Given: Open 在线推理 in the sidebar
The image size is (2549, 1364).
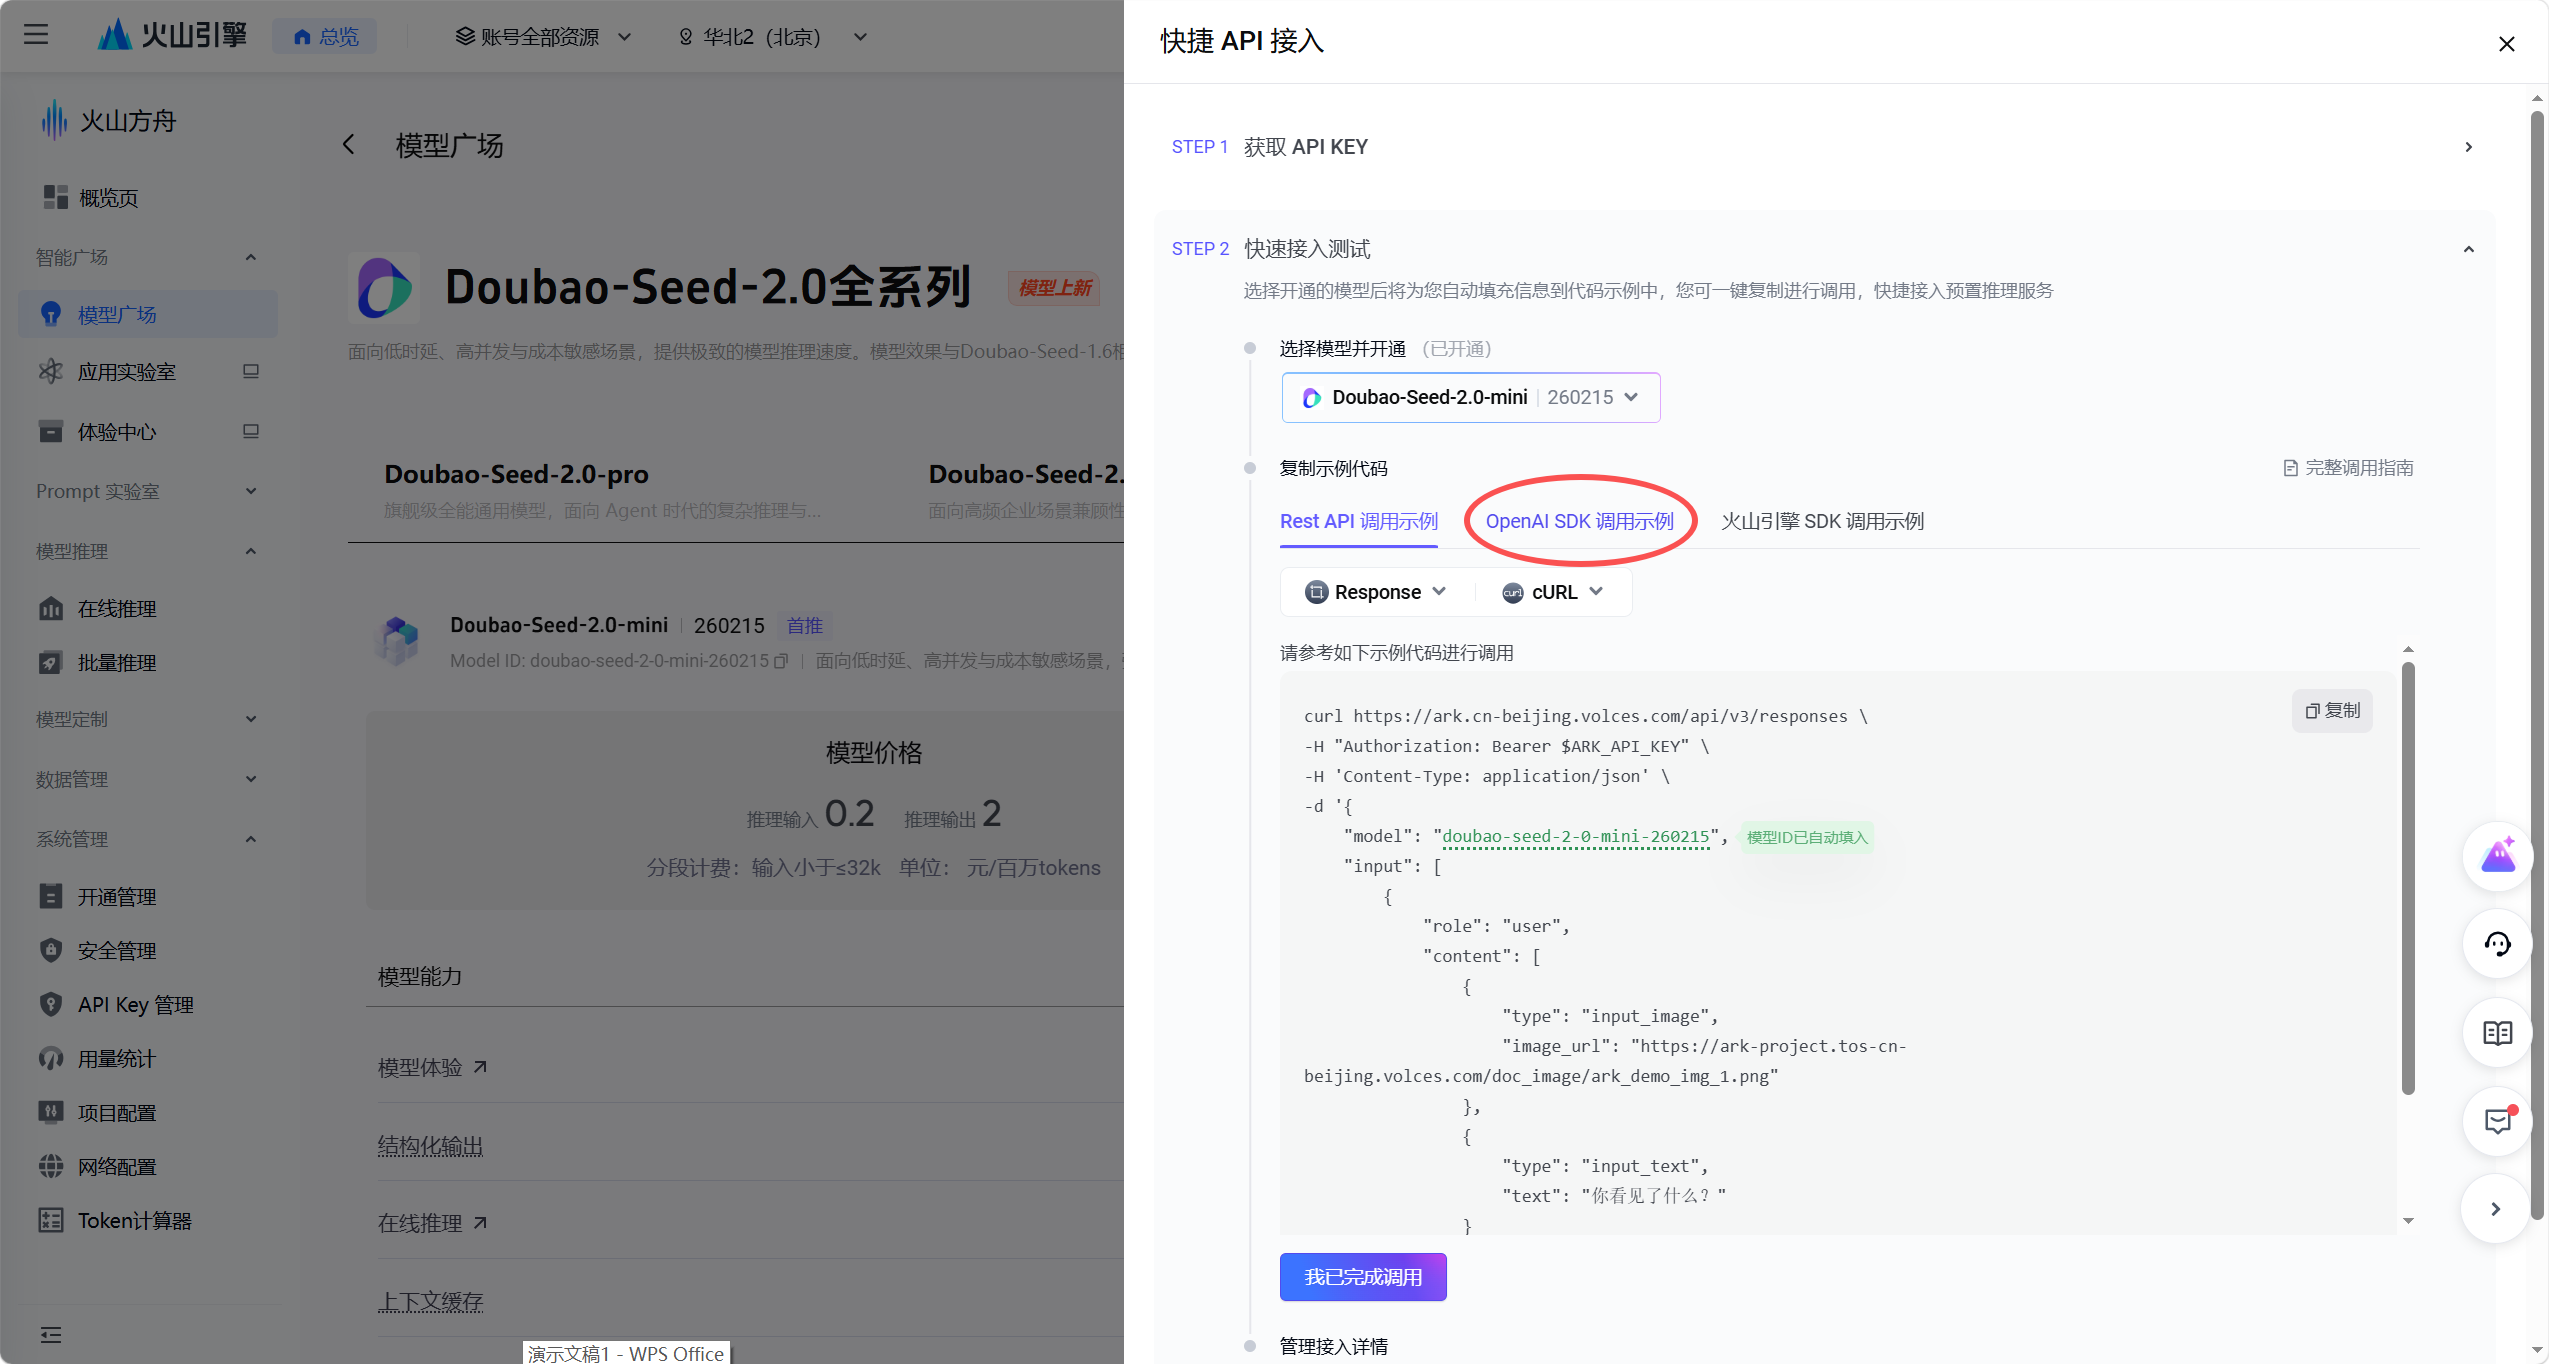Looking at the screenshot, I should (148, 608).
